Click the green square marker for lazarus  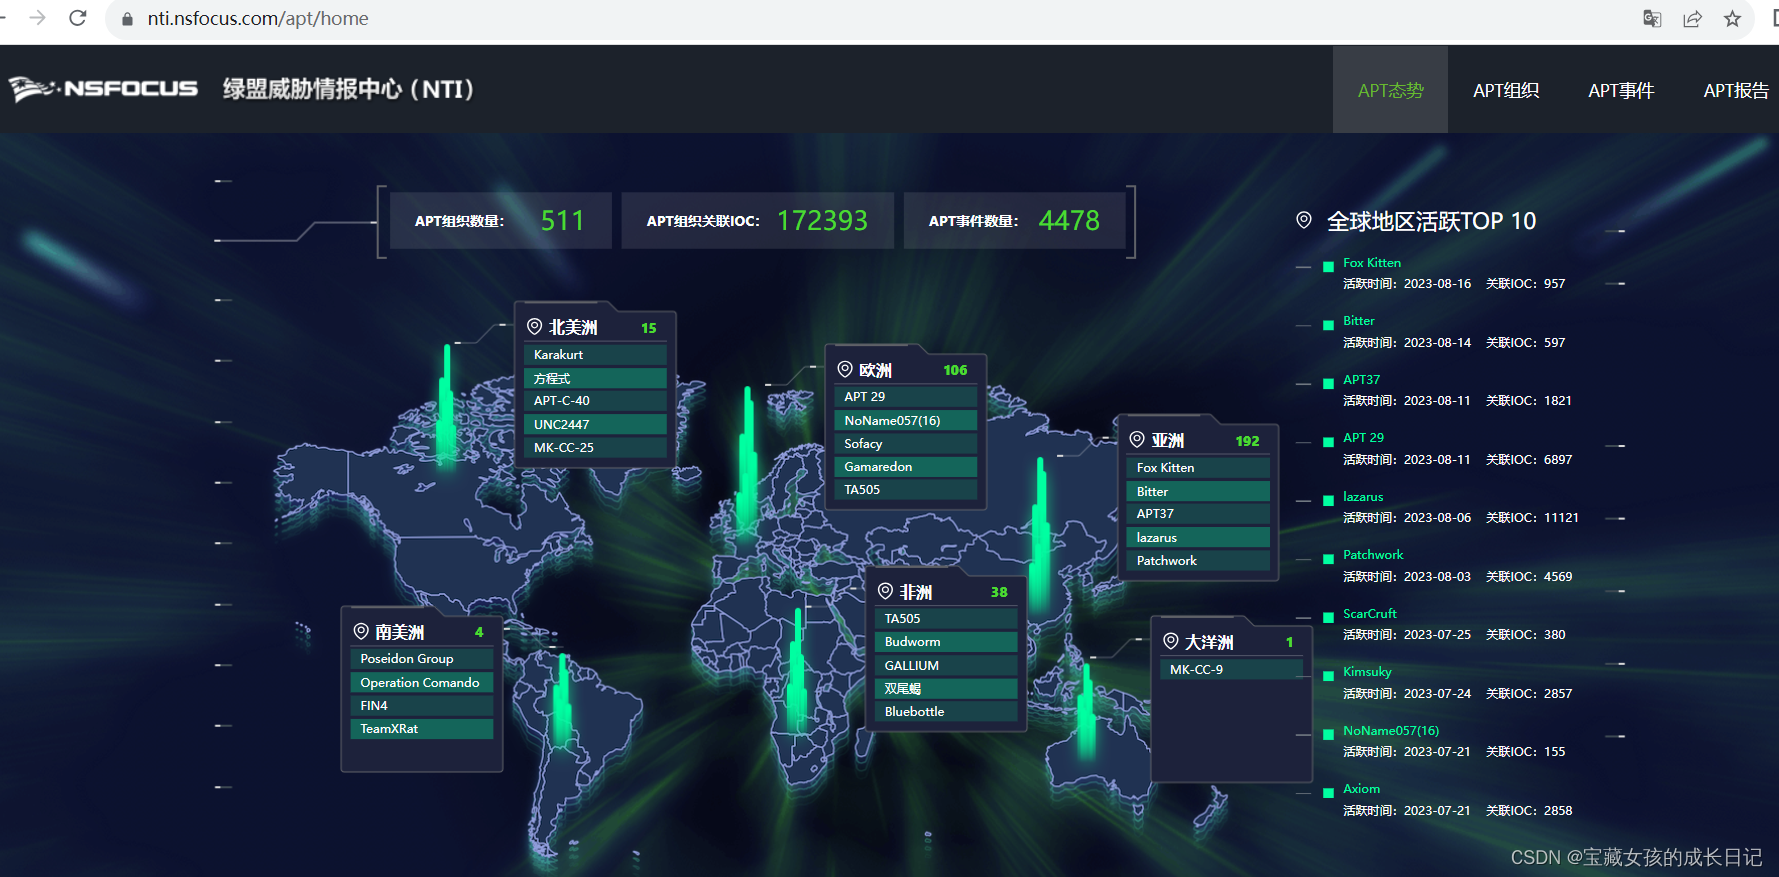pyautogui.click(x=1328, y=500)
